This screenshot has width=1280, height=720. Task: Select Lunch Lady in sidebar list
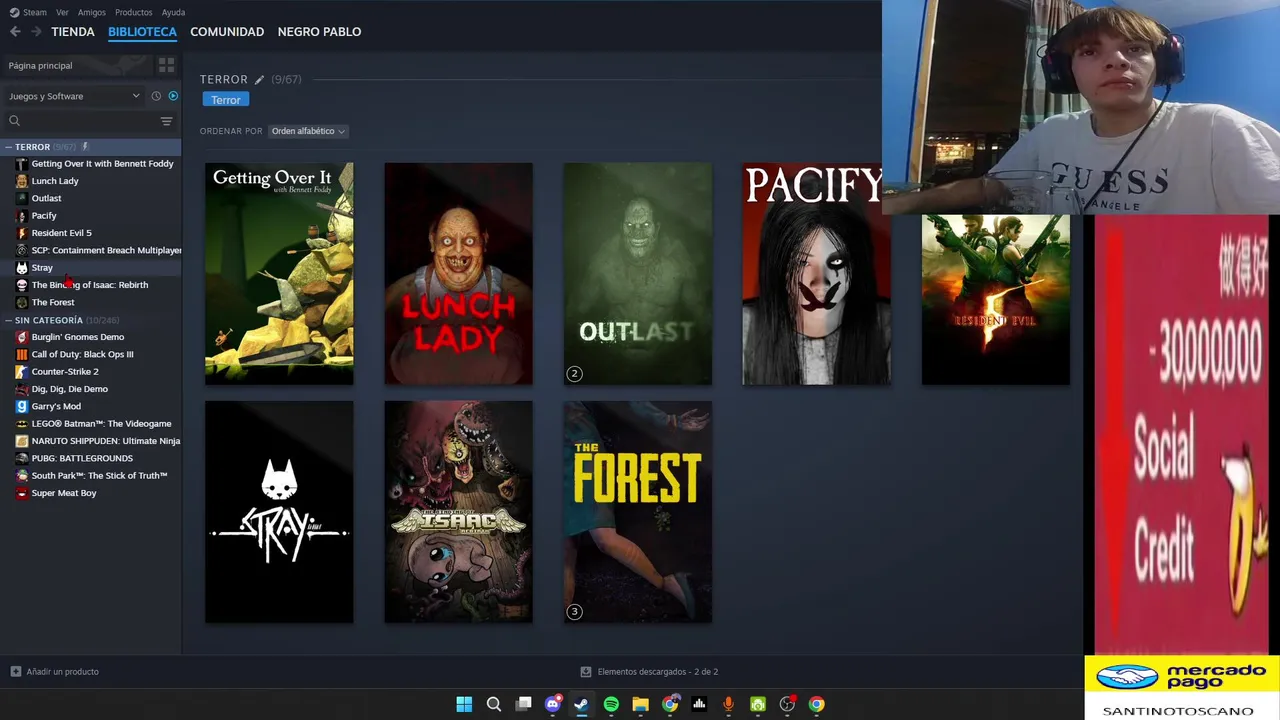pos(91,181)
